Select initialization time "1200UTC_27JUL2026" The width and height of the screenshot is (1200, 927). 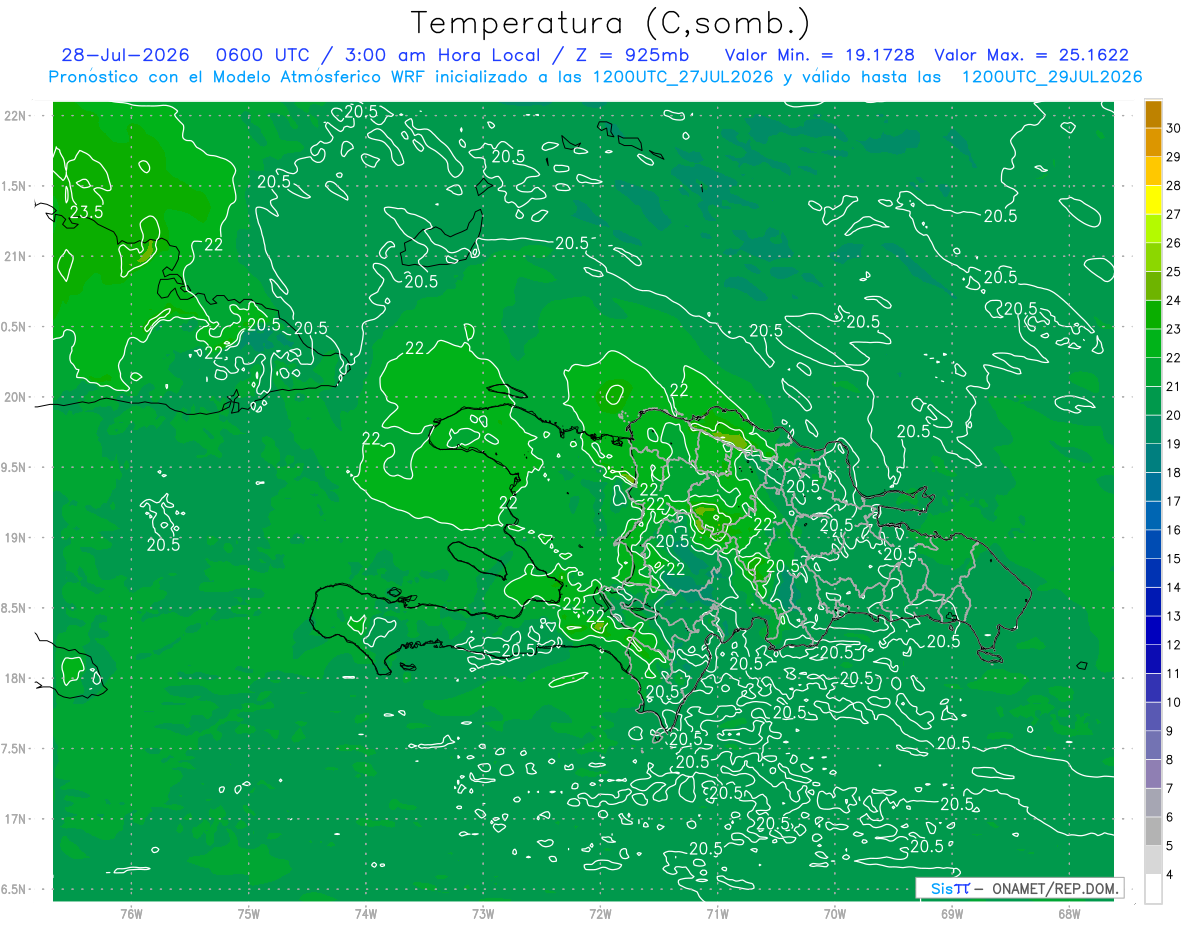click(x=683, y=77)
